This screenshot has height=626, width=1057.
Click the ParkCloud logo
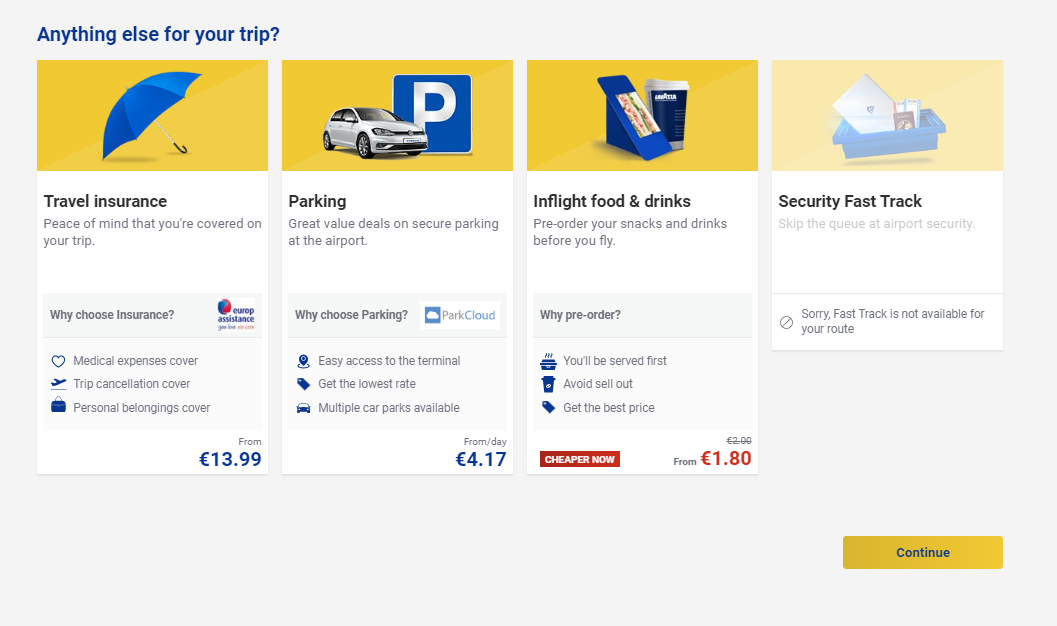coord(460,315)
